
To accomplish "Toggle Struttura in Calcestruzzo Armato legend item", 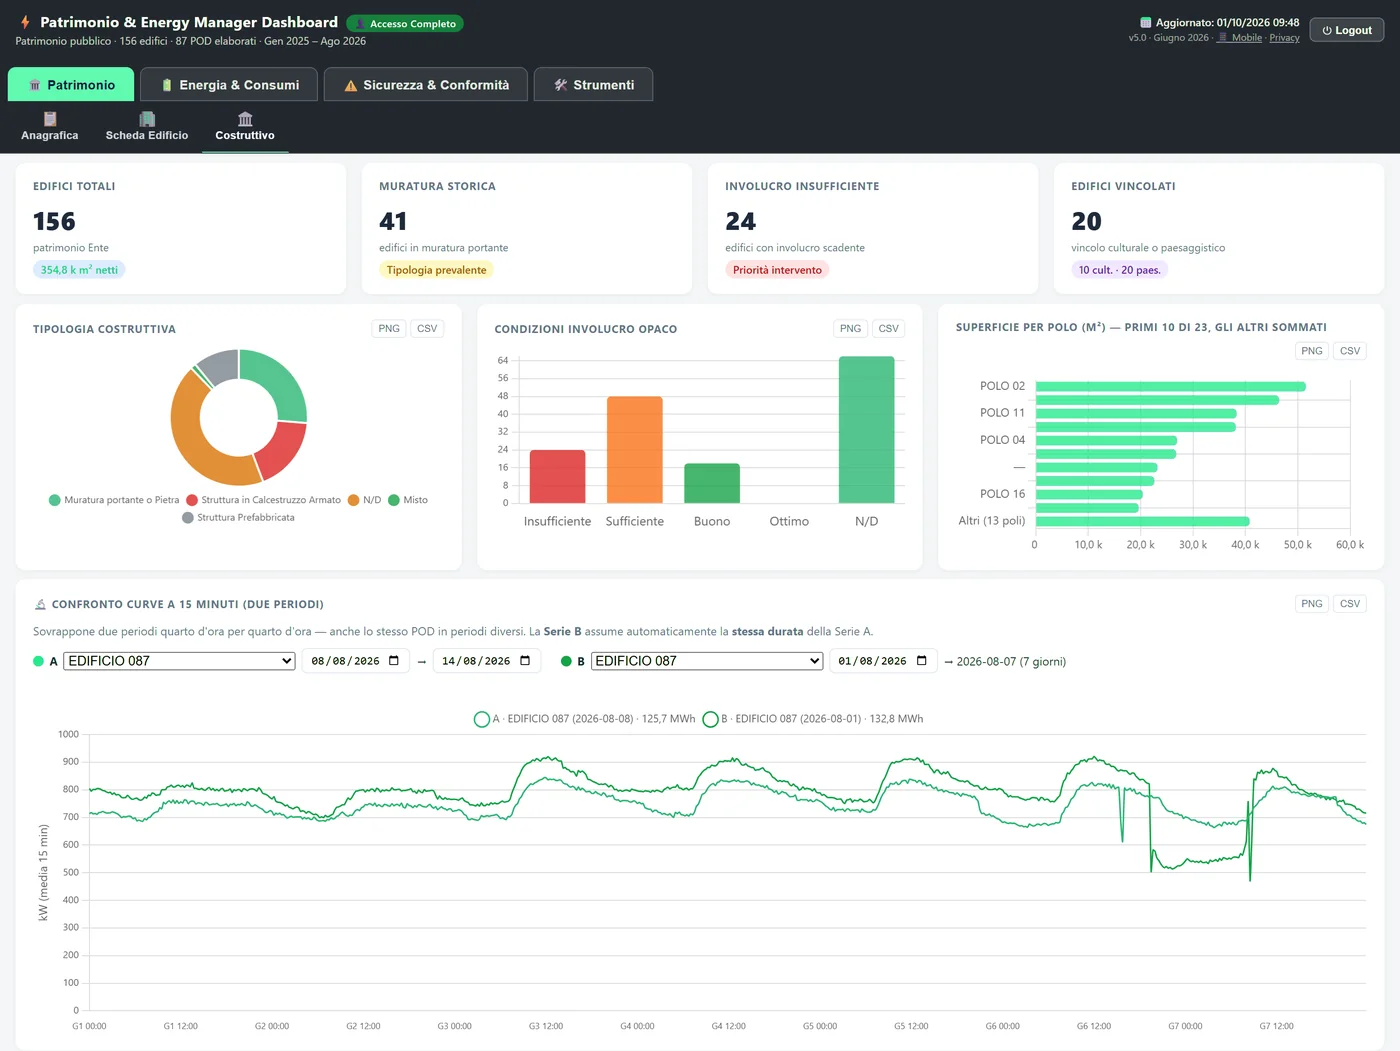I will pos(263,500).
